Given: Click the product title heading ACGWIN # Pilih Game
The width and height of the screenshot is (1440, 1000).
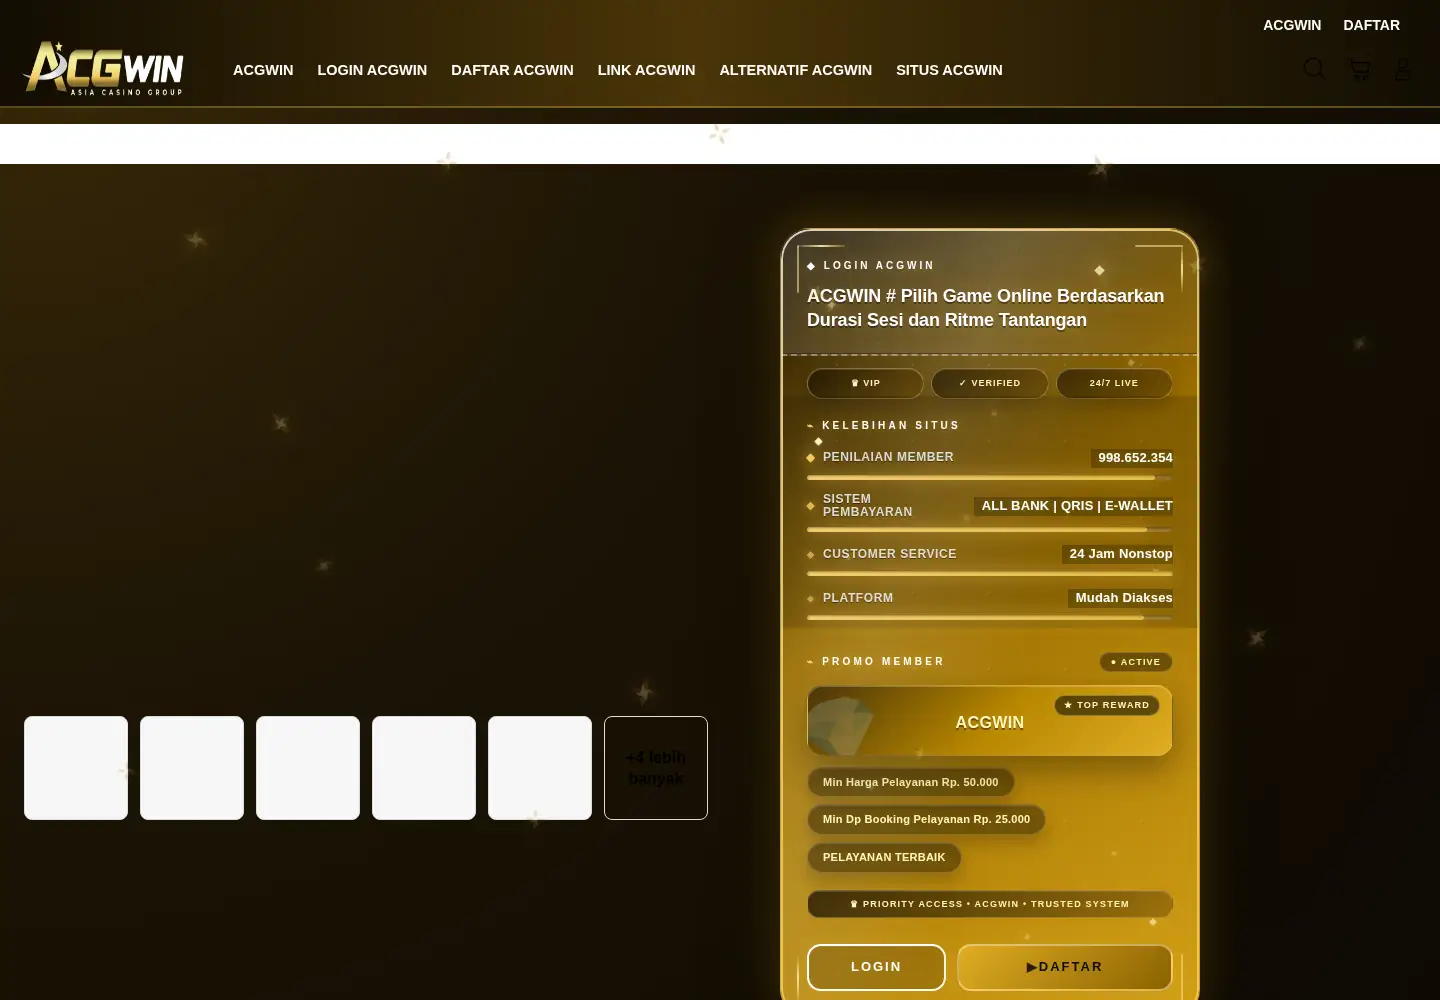Looking at the screenshot, I should 986,308.
